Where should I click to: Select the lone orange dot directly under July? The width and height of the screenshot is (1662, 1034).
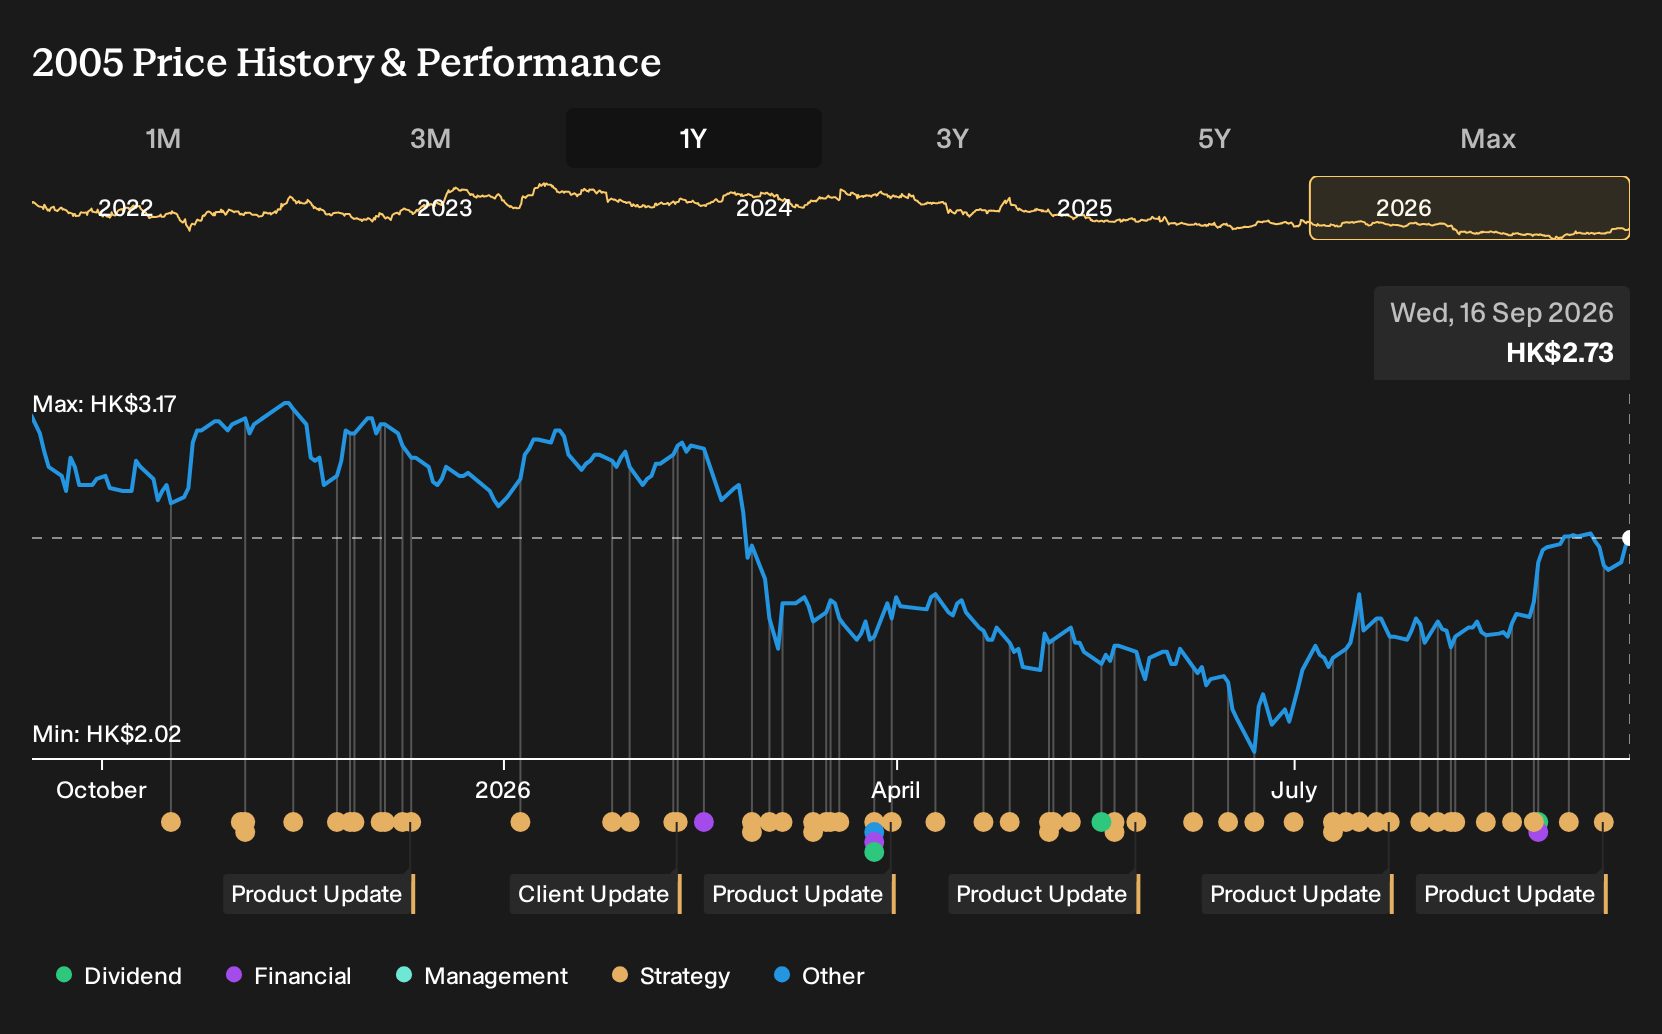click(x=1293, y=822)
